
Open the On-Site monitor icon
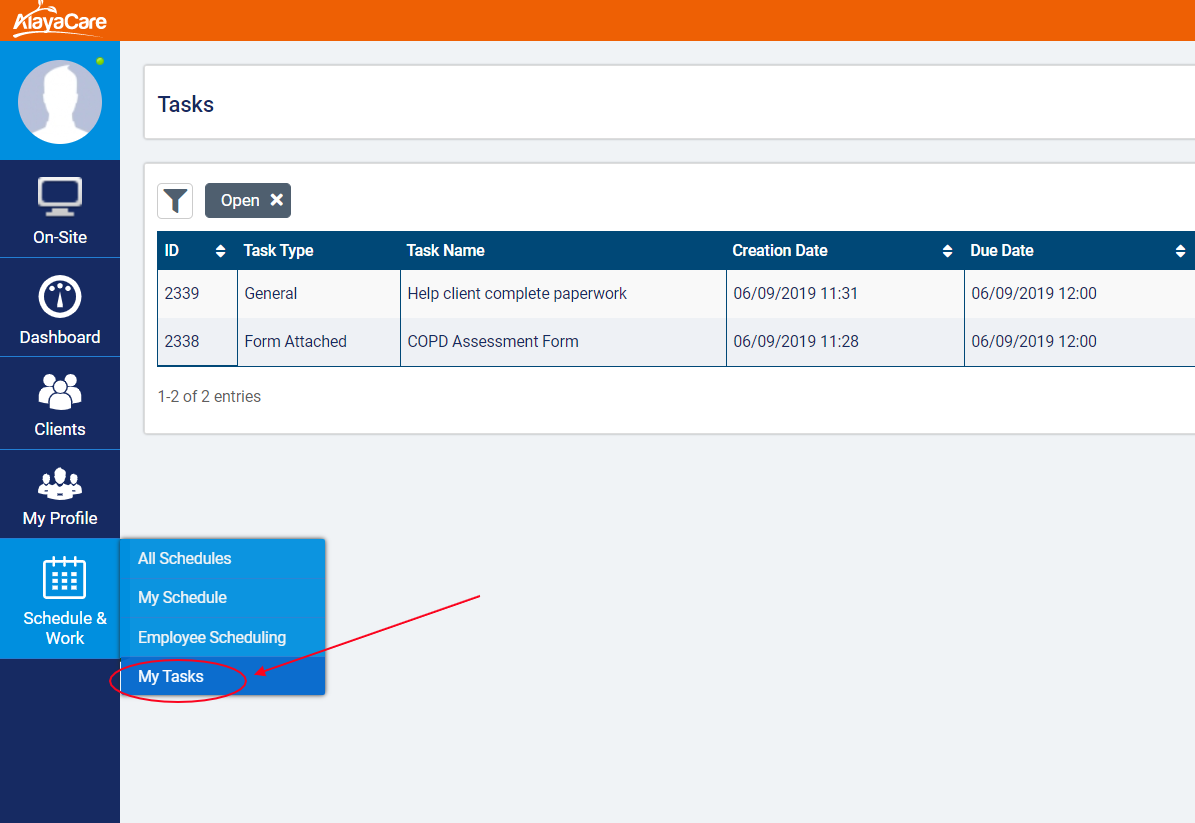click(60, 197)
